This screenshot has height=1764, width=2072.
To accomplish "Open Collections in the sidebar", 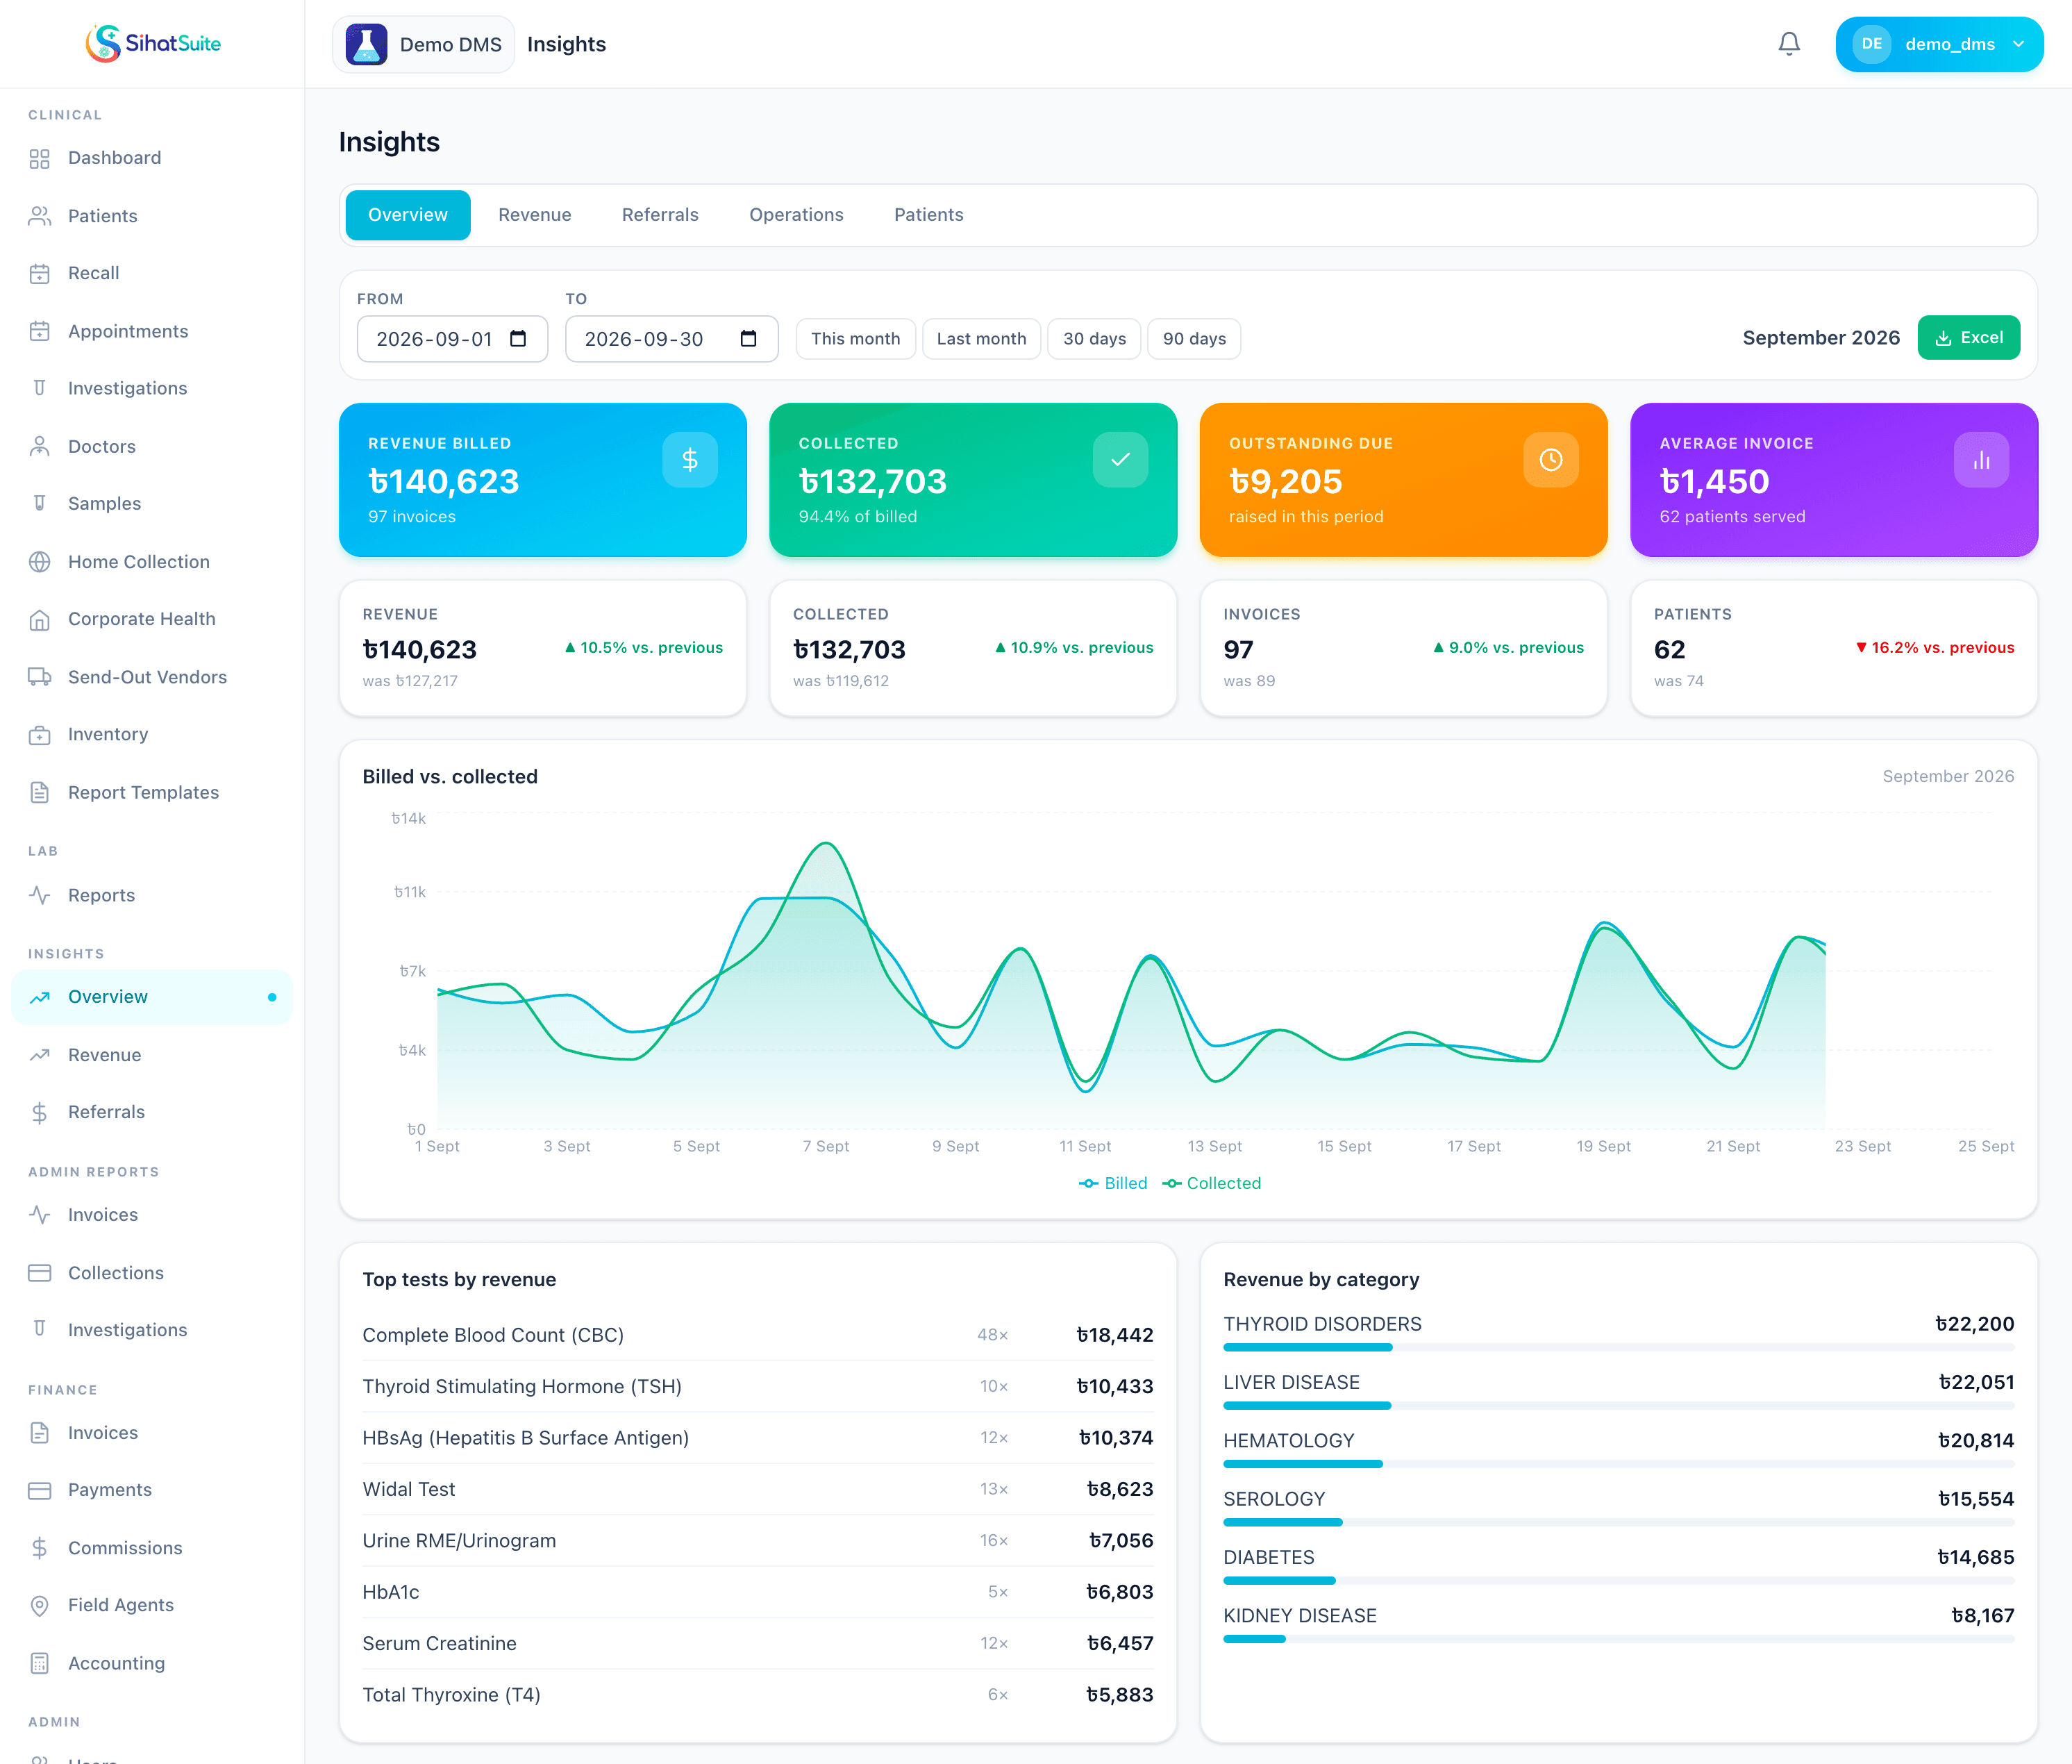I will click(152, 1273).
